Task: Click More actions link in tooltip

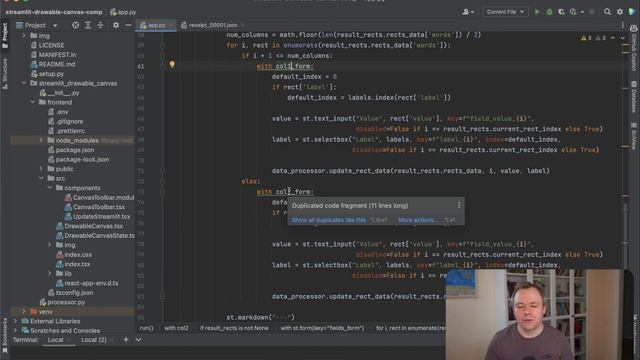Action: pos(418,220)
